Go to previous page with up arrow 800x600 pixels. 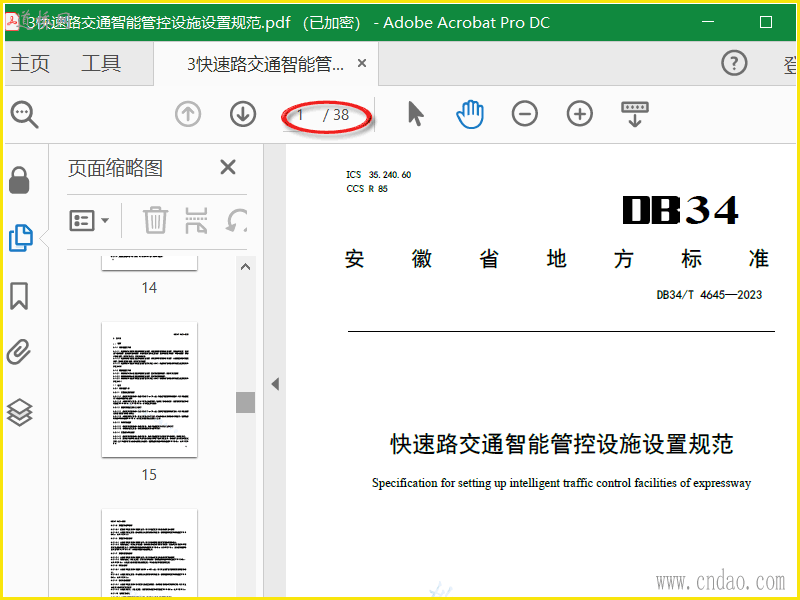188,114
